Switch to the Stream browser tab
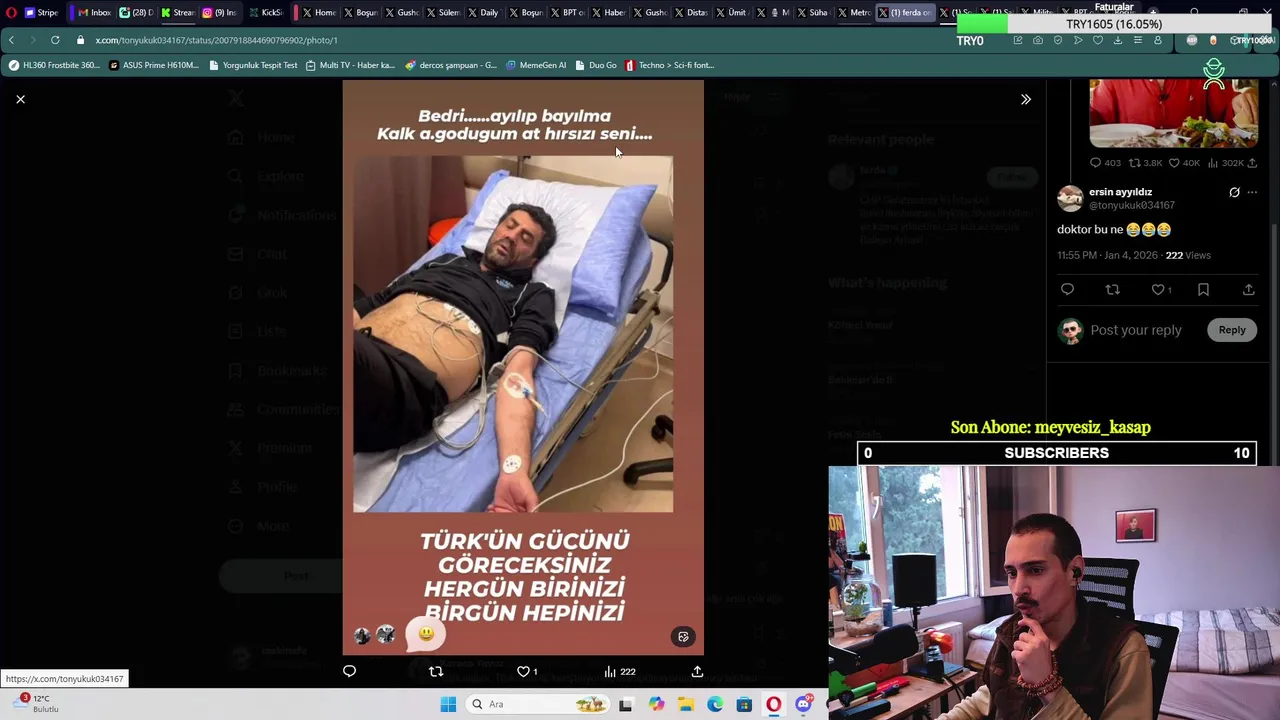1280x720 pixels. click(177, 12)
